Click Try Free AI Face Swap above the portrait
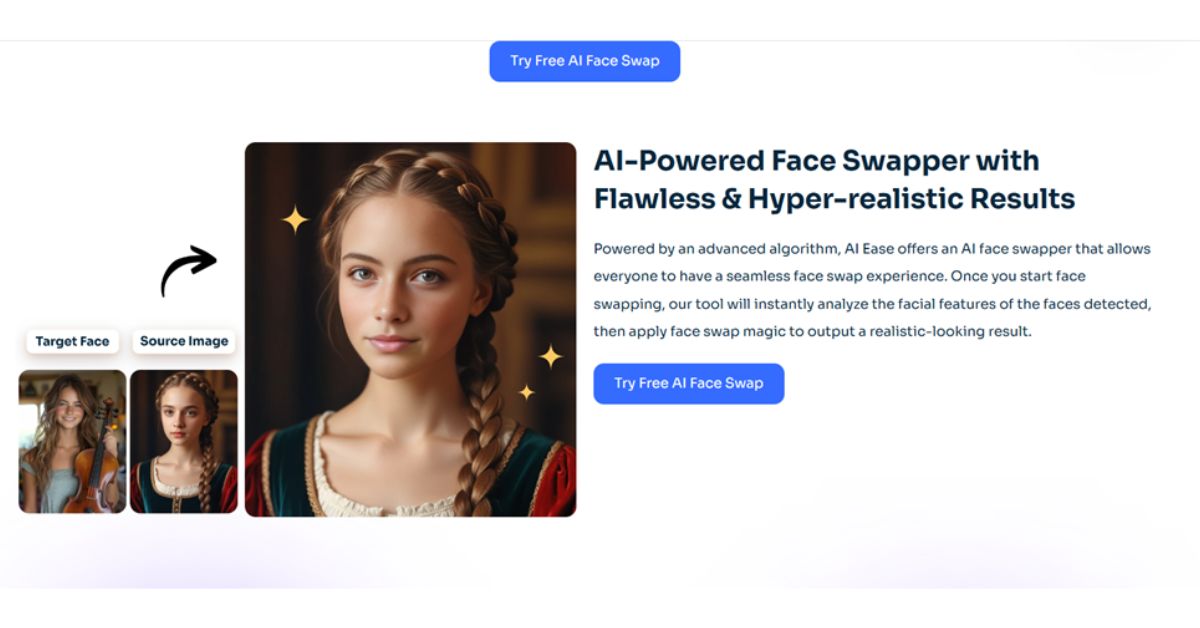Screen dimensions: 1200x628 (585, 61)
